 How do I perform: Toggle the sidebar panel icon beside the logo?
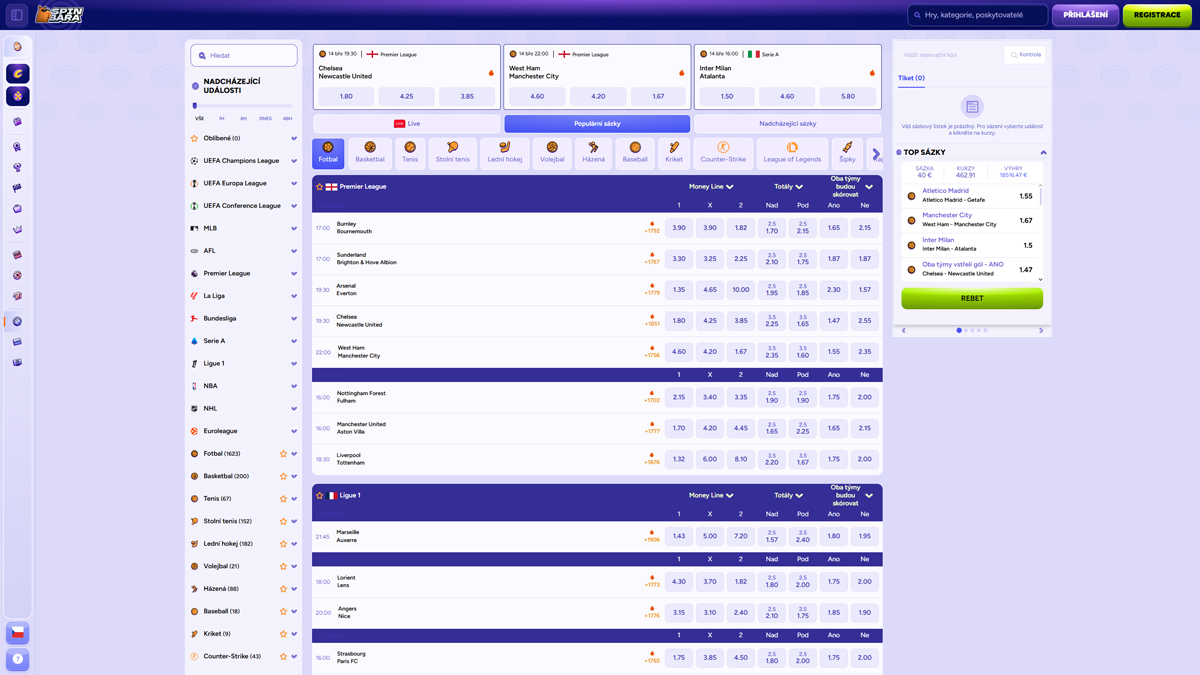[17, 15]
